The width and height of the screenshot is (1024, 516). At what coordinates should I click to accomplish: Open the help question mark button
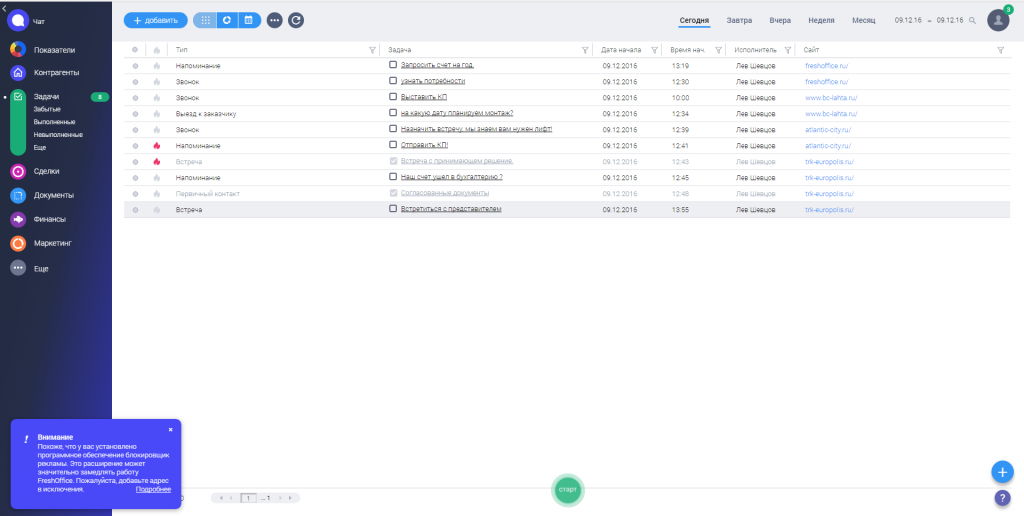(1002, 498)
